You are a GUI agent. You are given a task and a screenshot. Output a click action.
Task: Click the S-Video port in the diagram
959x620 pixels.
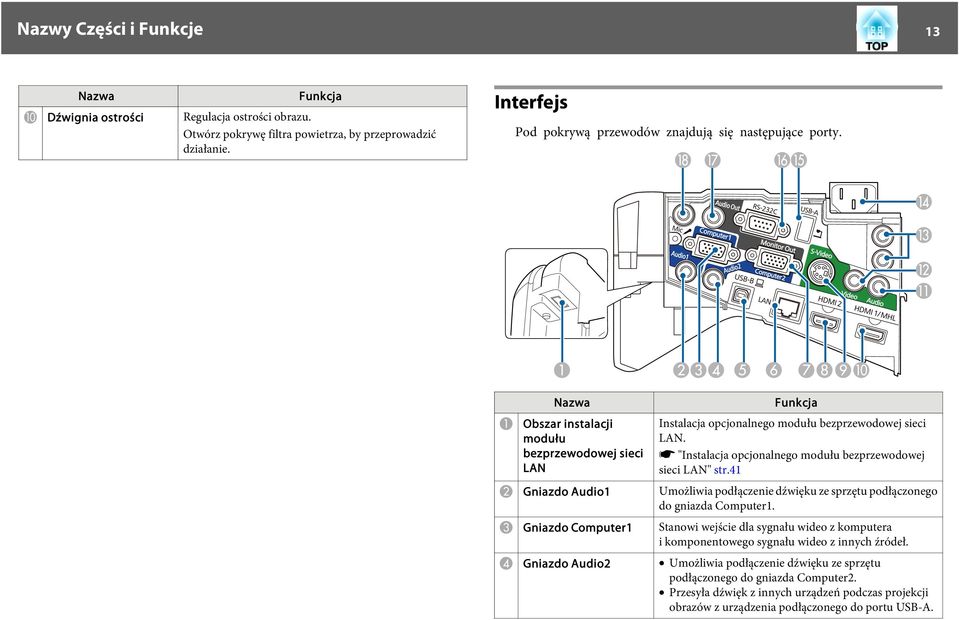(821, 273)
